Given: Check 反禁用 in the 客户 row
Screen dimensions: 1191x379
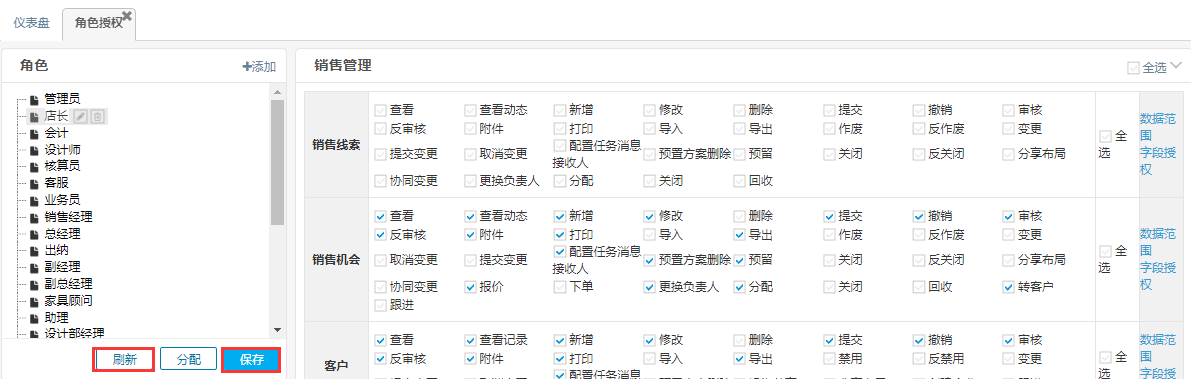Looking at the screenshot, I should click(x=918, y=358).
